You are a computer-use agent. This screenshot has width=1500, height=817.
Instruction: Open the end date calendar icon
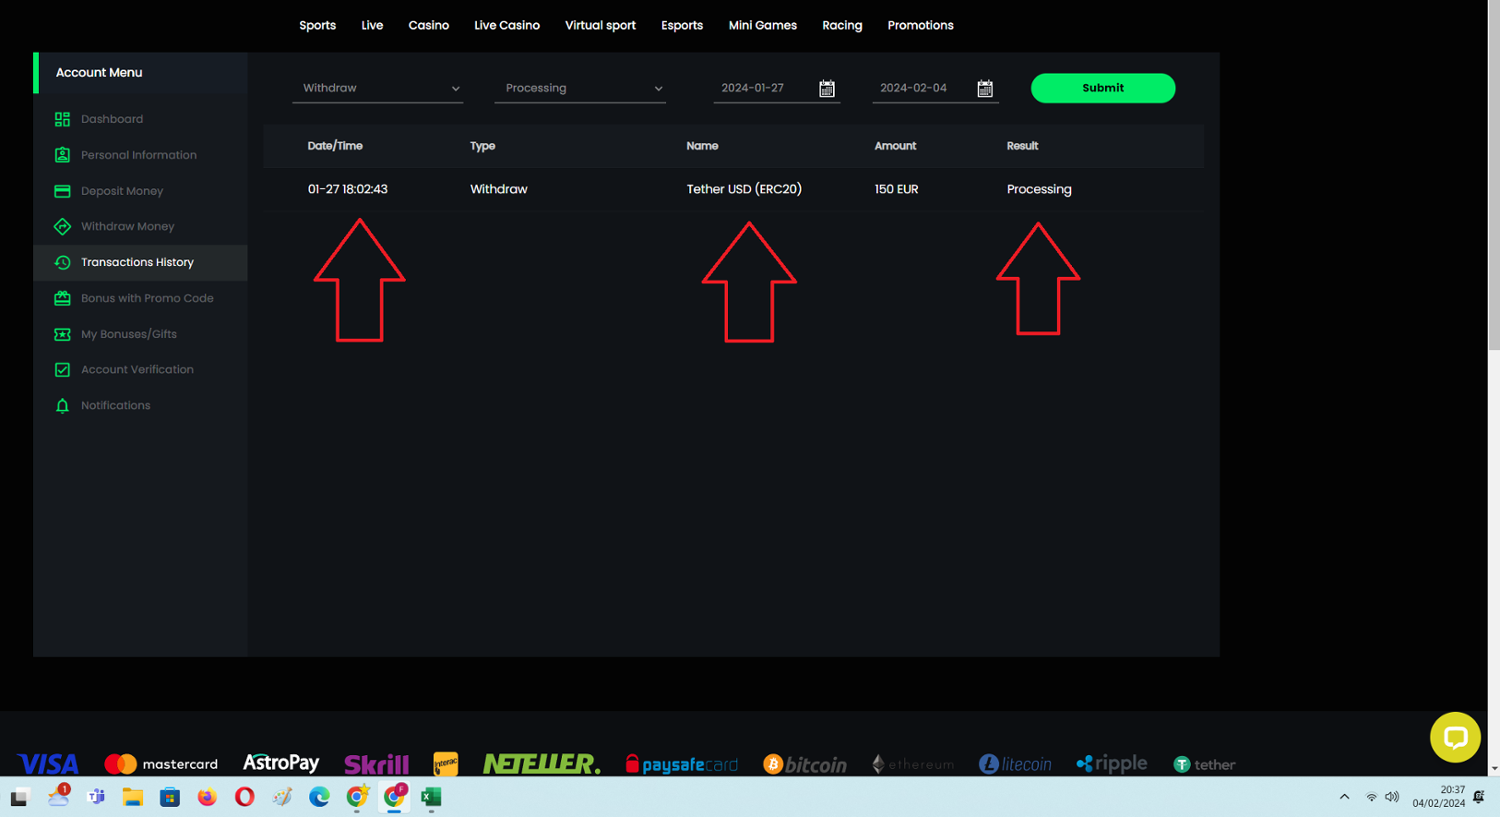click(x=985, y=89)
